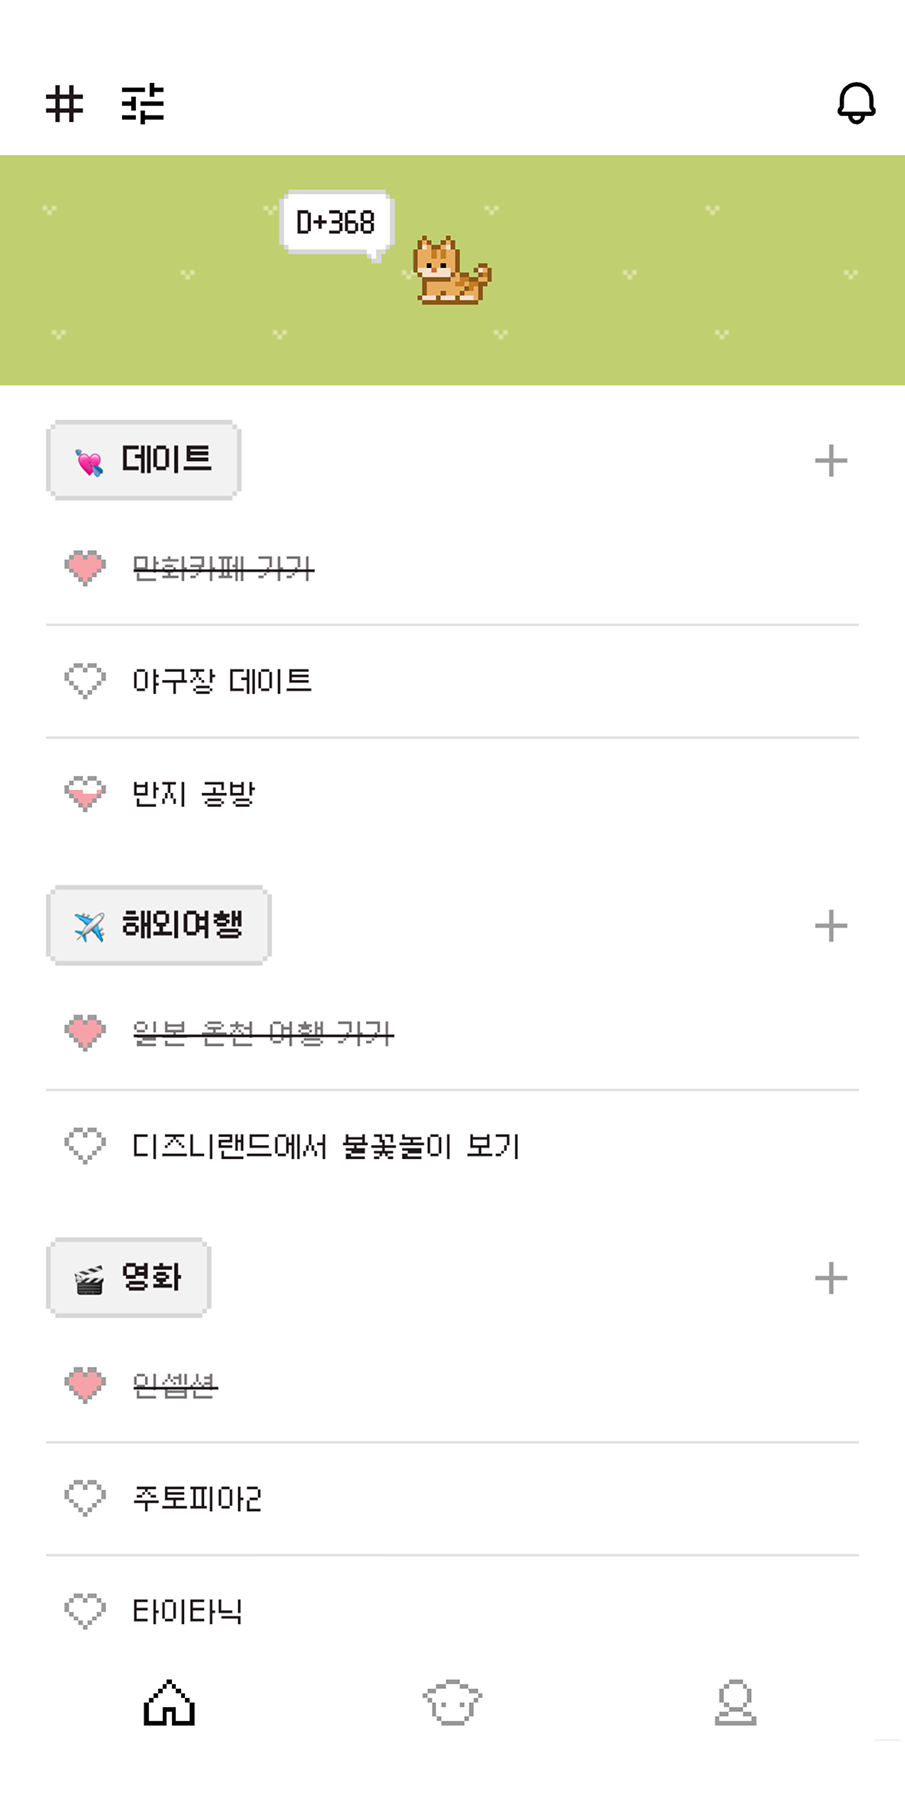The height and width of the screenshot is (1794, 905).
Task: Open the profile tab
Action: (735, 1702)
